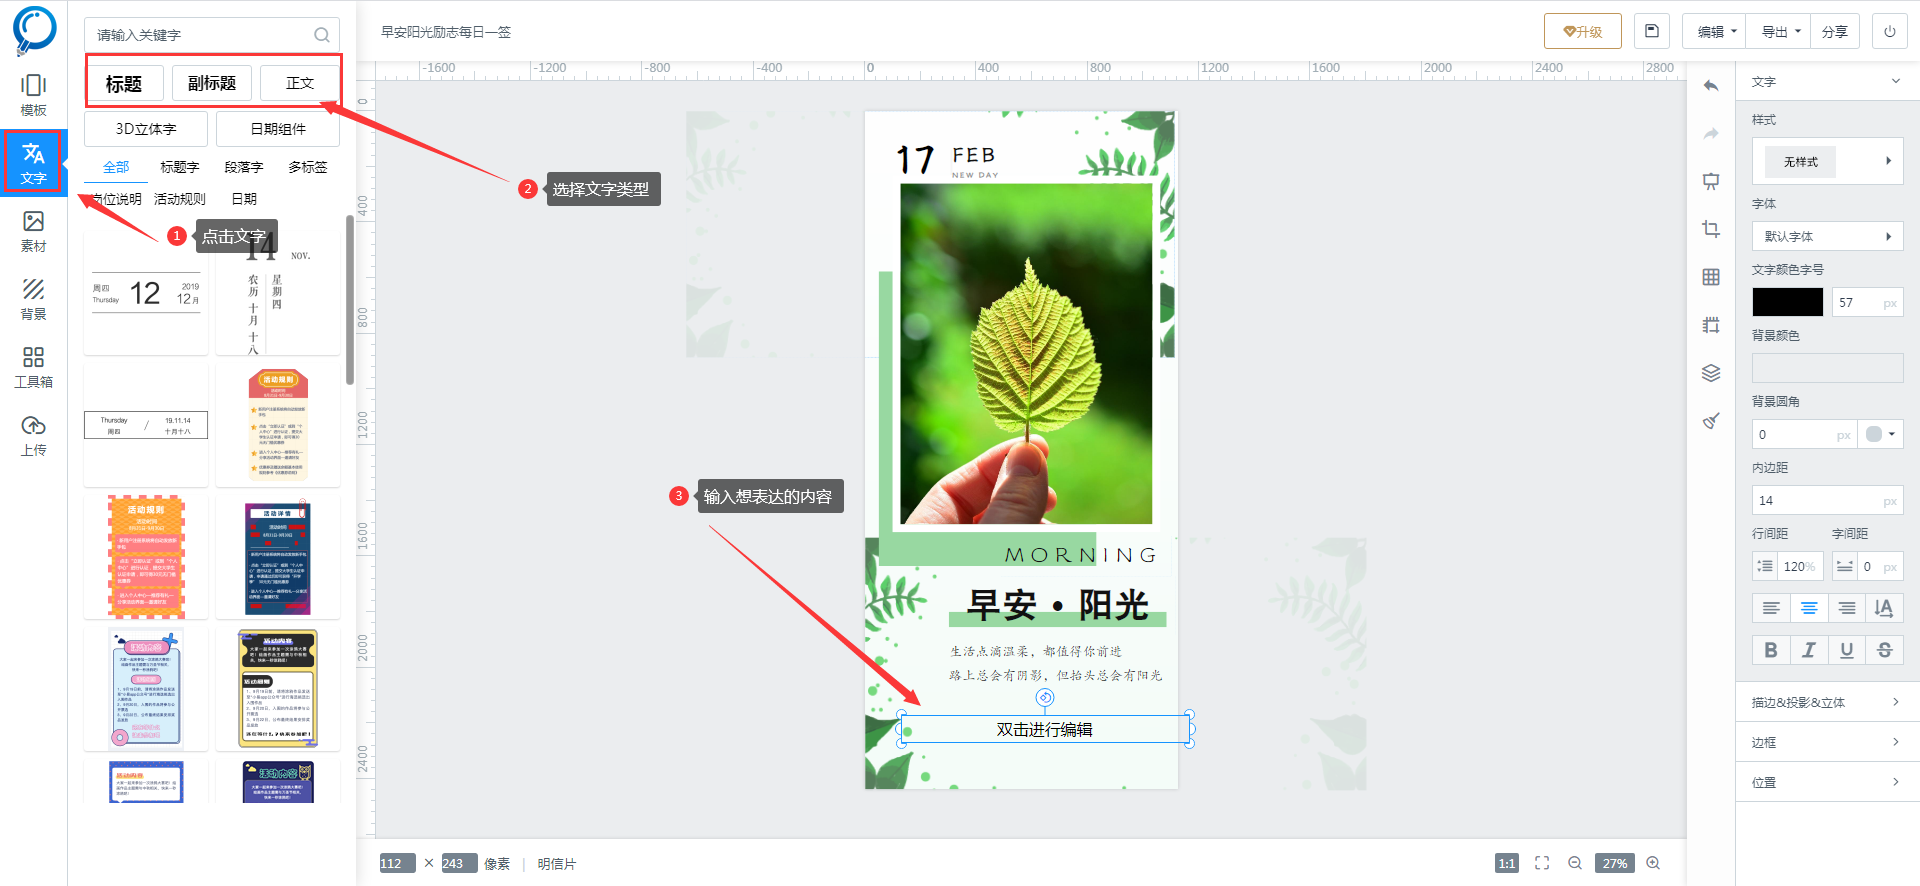This screenshot has height=886, width=1920.
Task: Open the presentation/preview tool icon
Action: (x=1711, y=181)
